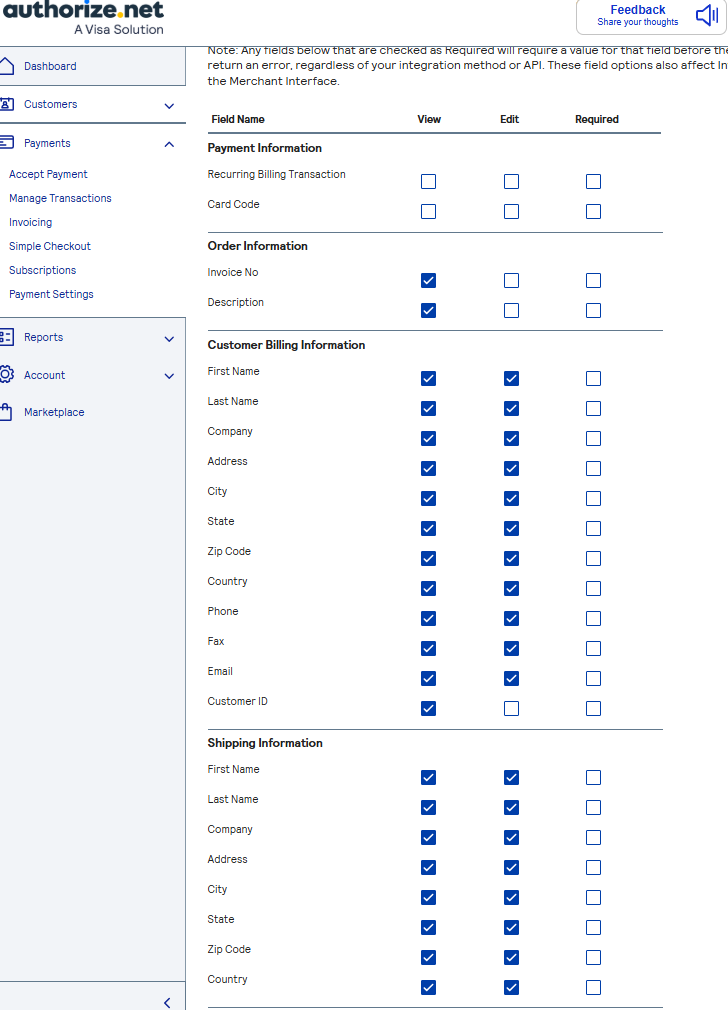728x1010 pixels.
Task: Collapse the Payments section chevron
Action: pos(169,144)
